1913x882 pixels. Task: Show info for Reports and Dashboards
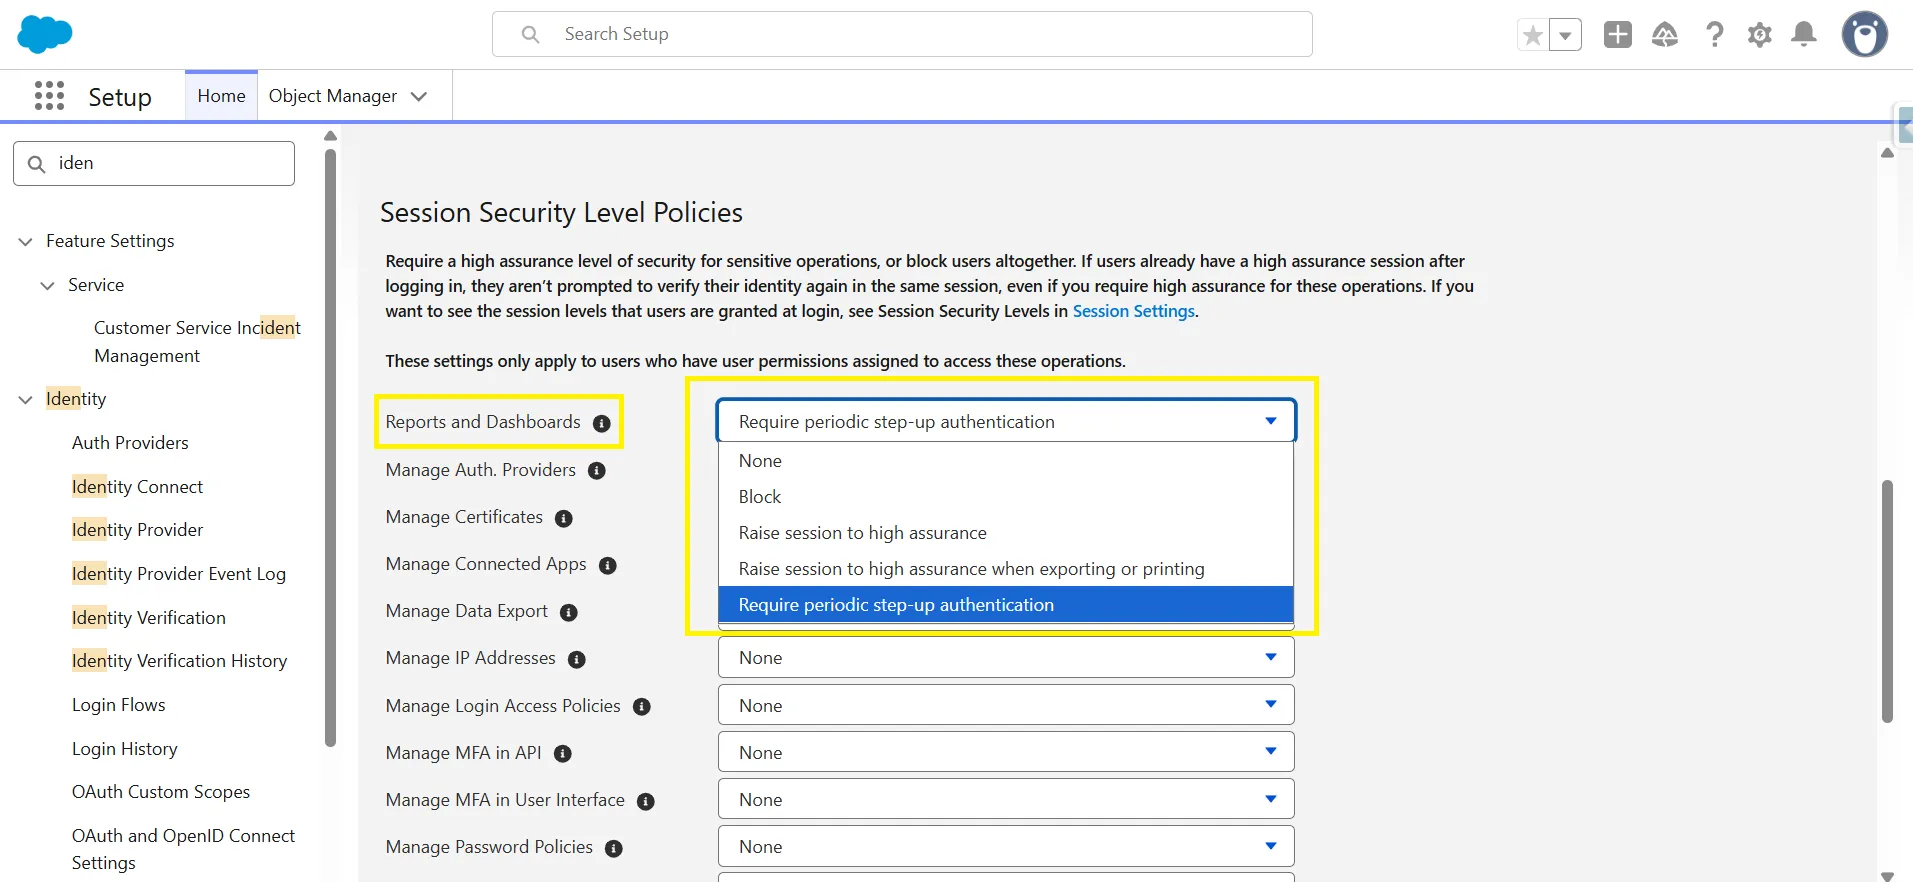tap(602, 423)
